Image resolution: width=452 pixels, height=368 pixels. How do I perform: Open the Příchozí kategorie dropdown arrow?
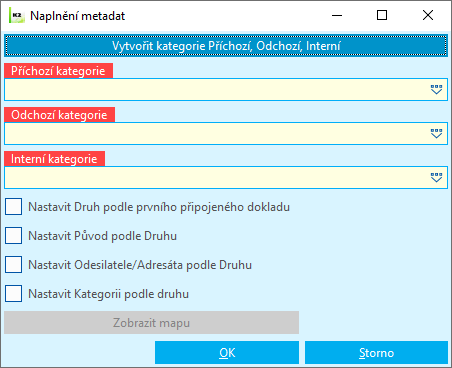coord(436,90)
